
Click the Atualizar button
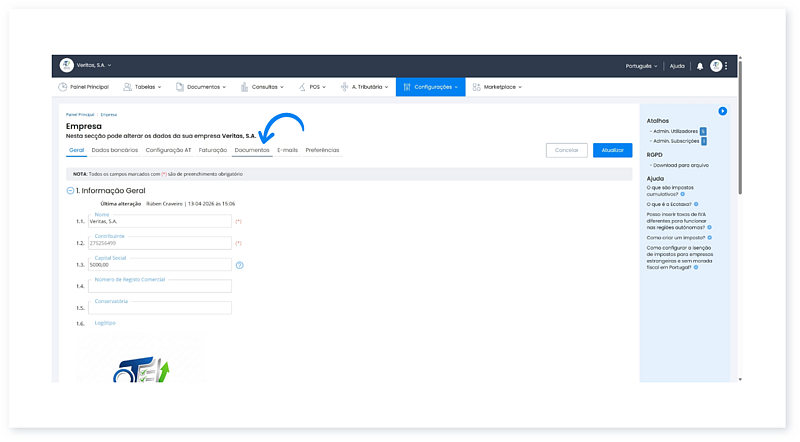click(613, 151)
